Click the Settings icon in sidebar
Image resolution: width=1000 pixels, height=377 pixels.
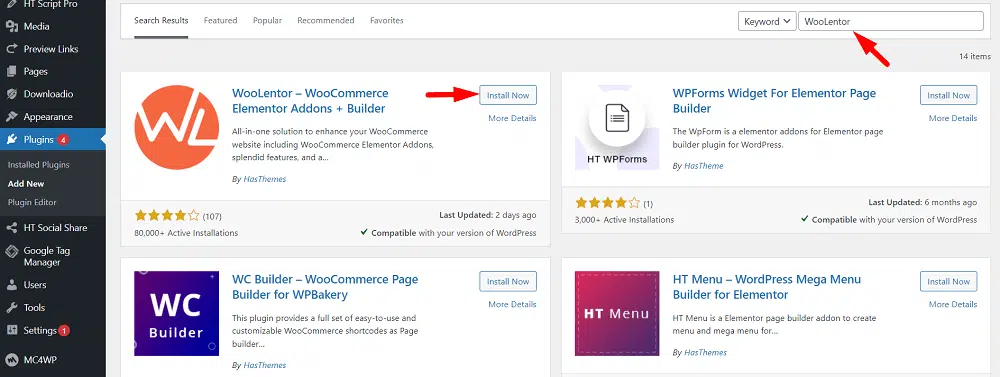pyautogui.click(x=11, y=330)
